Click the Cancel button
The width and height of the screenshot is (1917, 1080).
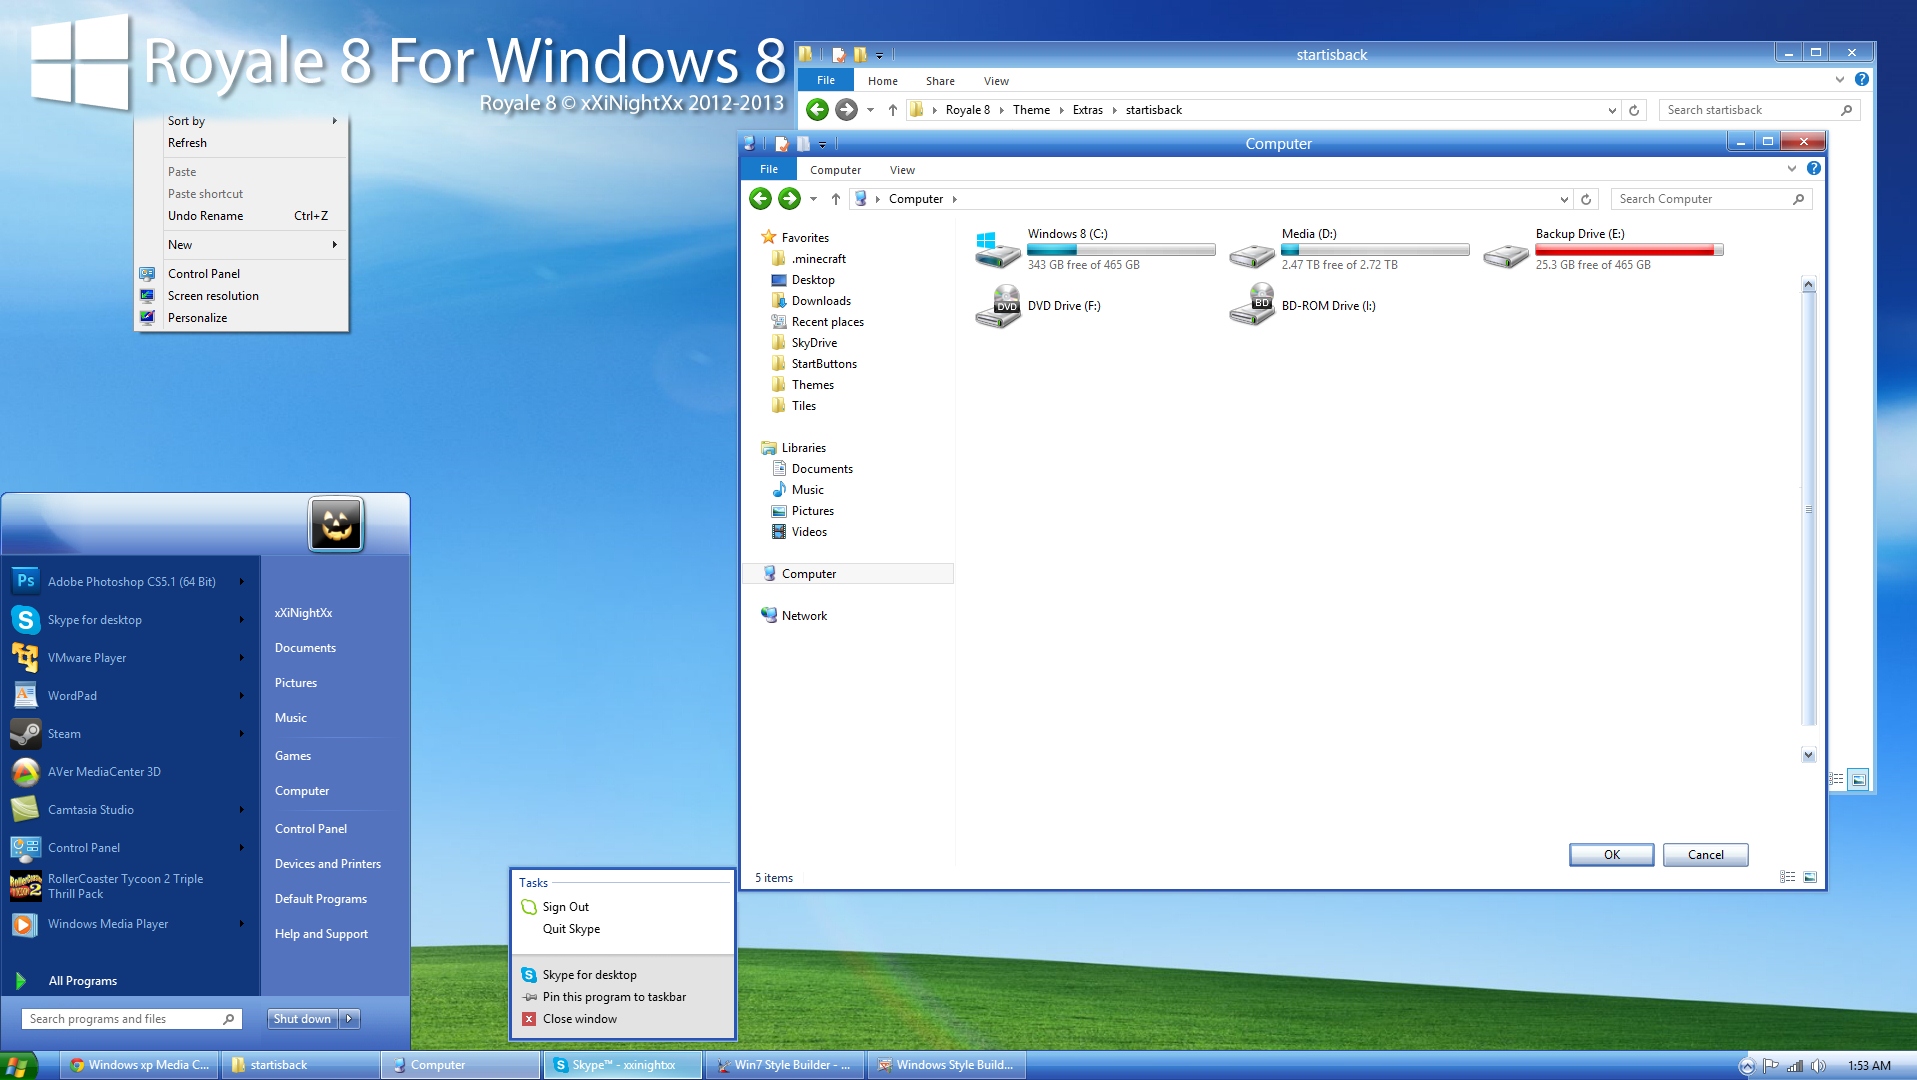(1706, 855)
